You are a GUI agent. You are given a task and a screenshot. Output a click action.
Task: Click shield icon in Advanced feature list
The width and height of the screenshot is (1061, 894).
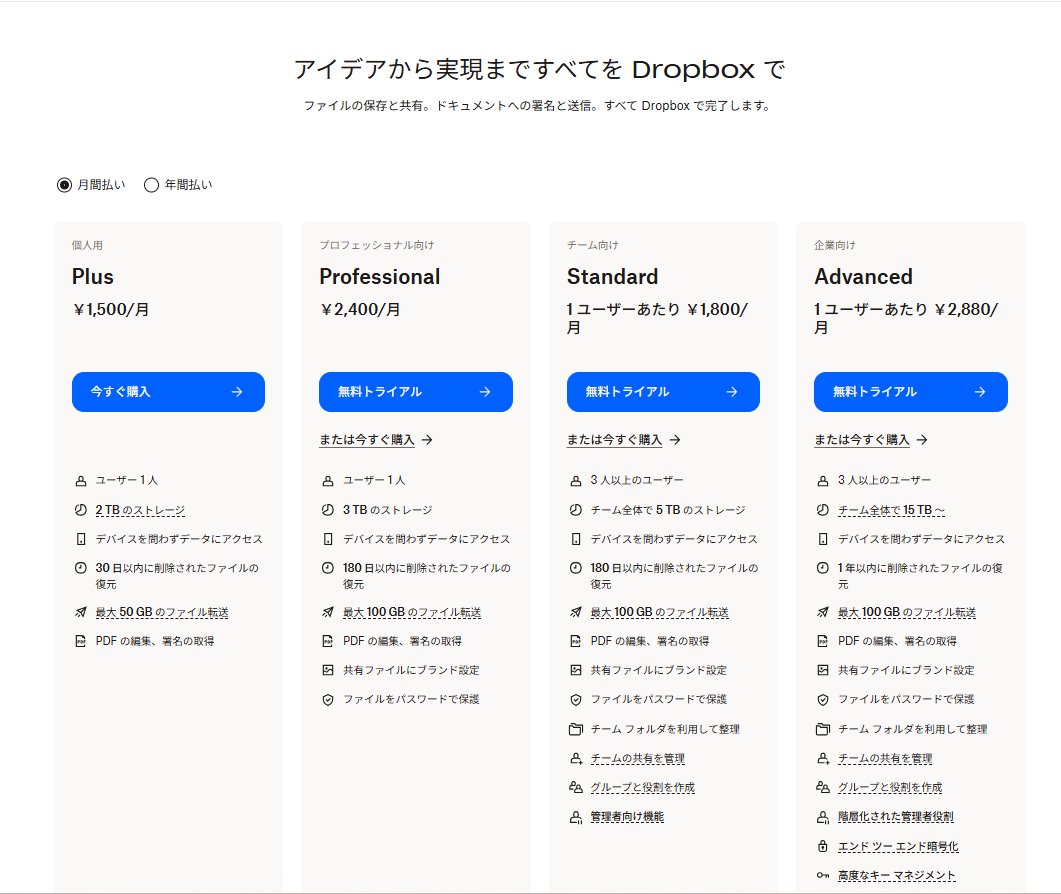[x=823, y=700]
